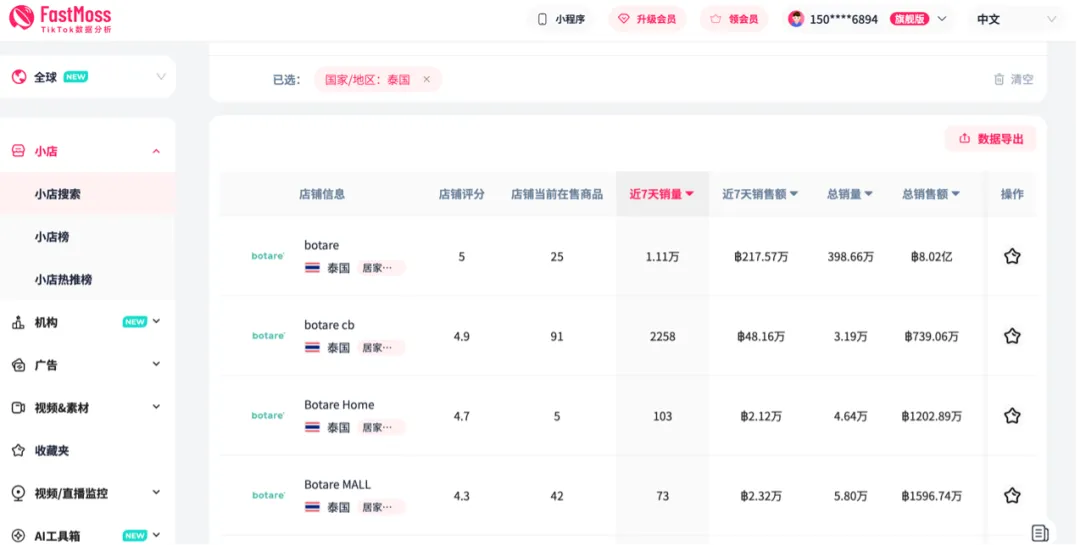Click the 店铺当前在售商品 column header

[x=557, y=194]
